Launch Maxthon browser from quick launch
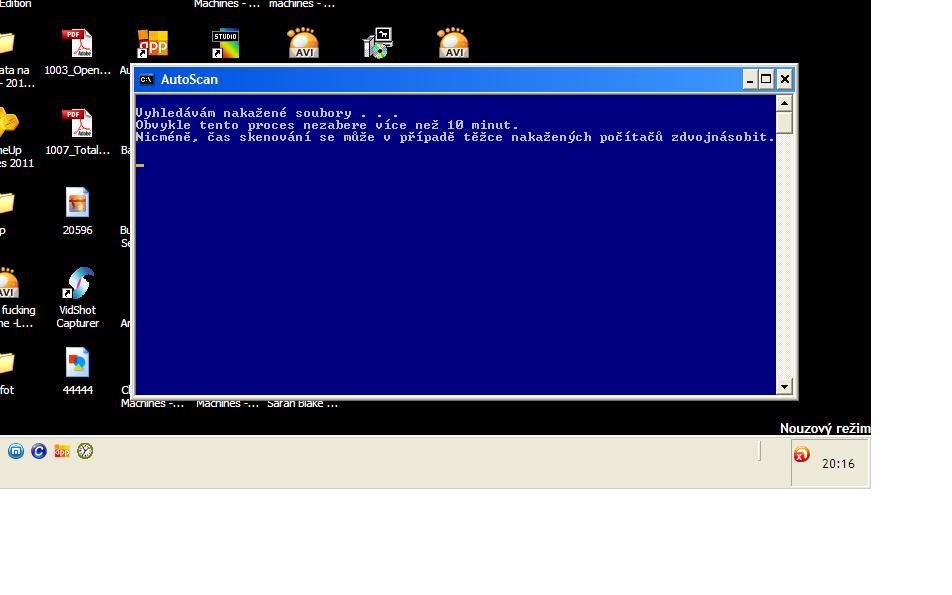The width and height of the screenshot is (952, 595). pos(16,451)
